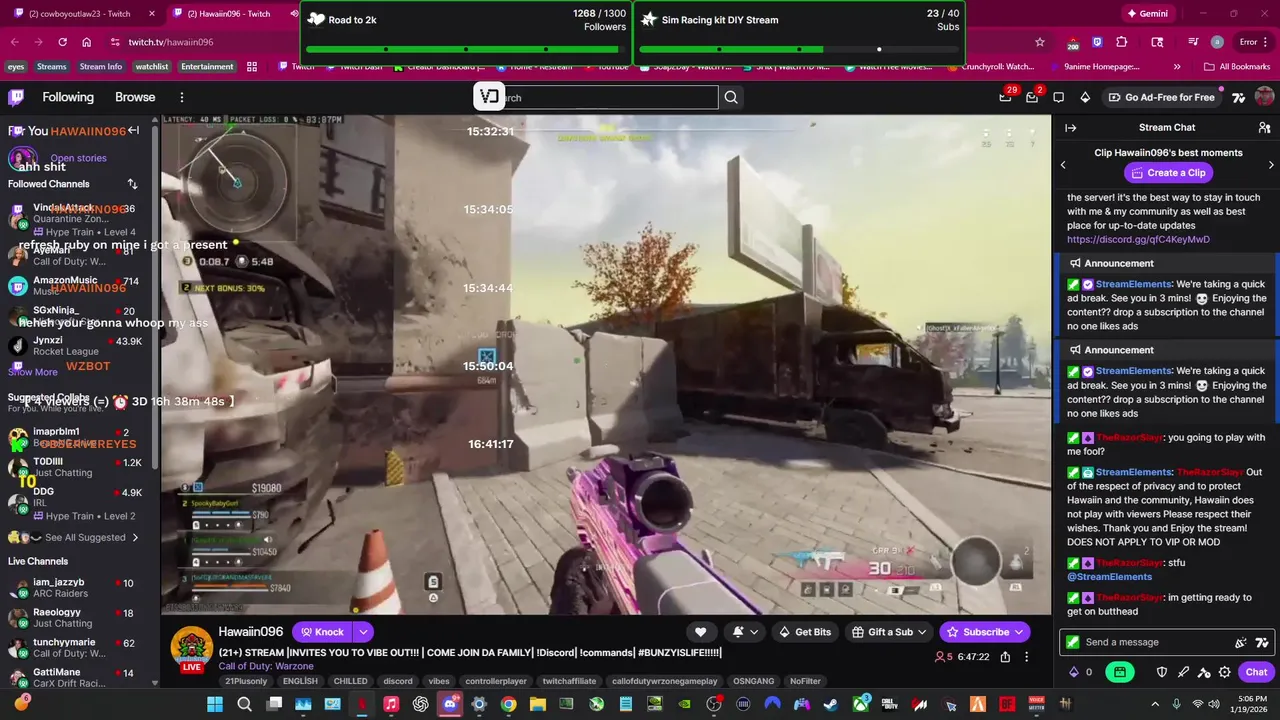The width and height of the screenshot is (1280, 720).
Task: Expand the dropdown arrow next to Knock
Action: click(x=363, y=632)
